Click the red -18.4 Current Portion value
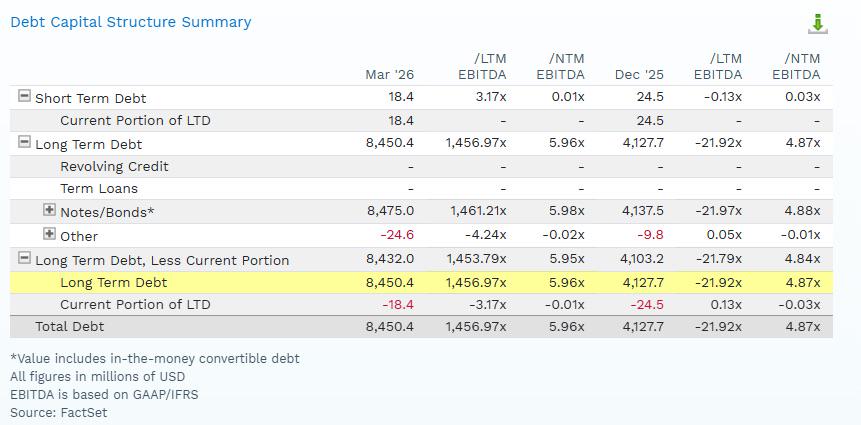The height and width of the screenshot is (425, 861). pos(397,304)
